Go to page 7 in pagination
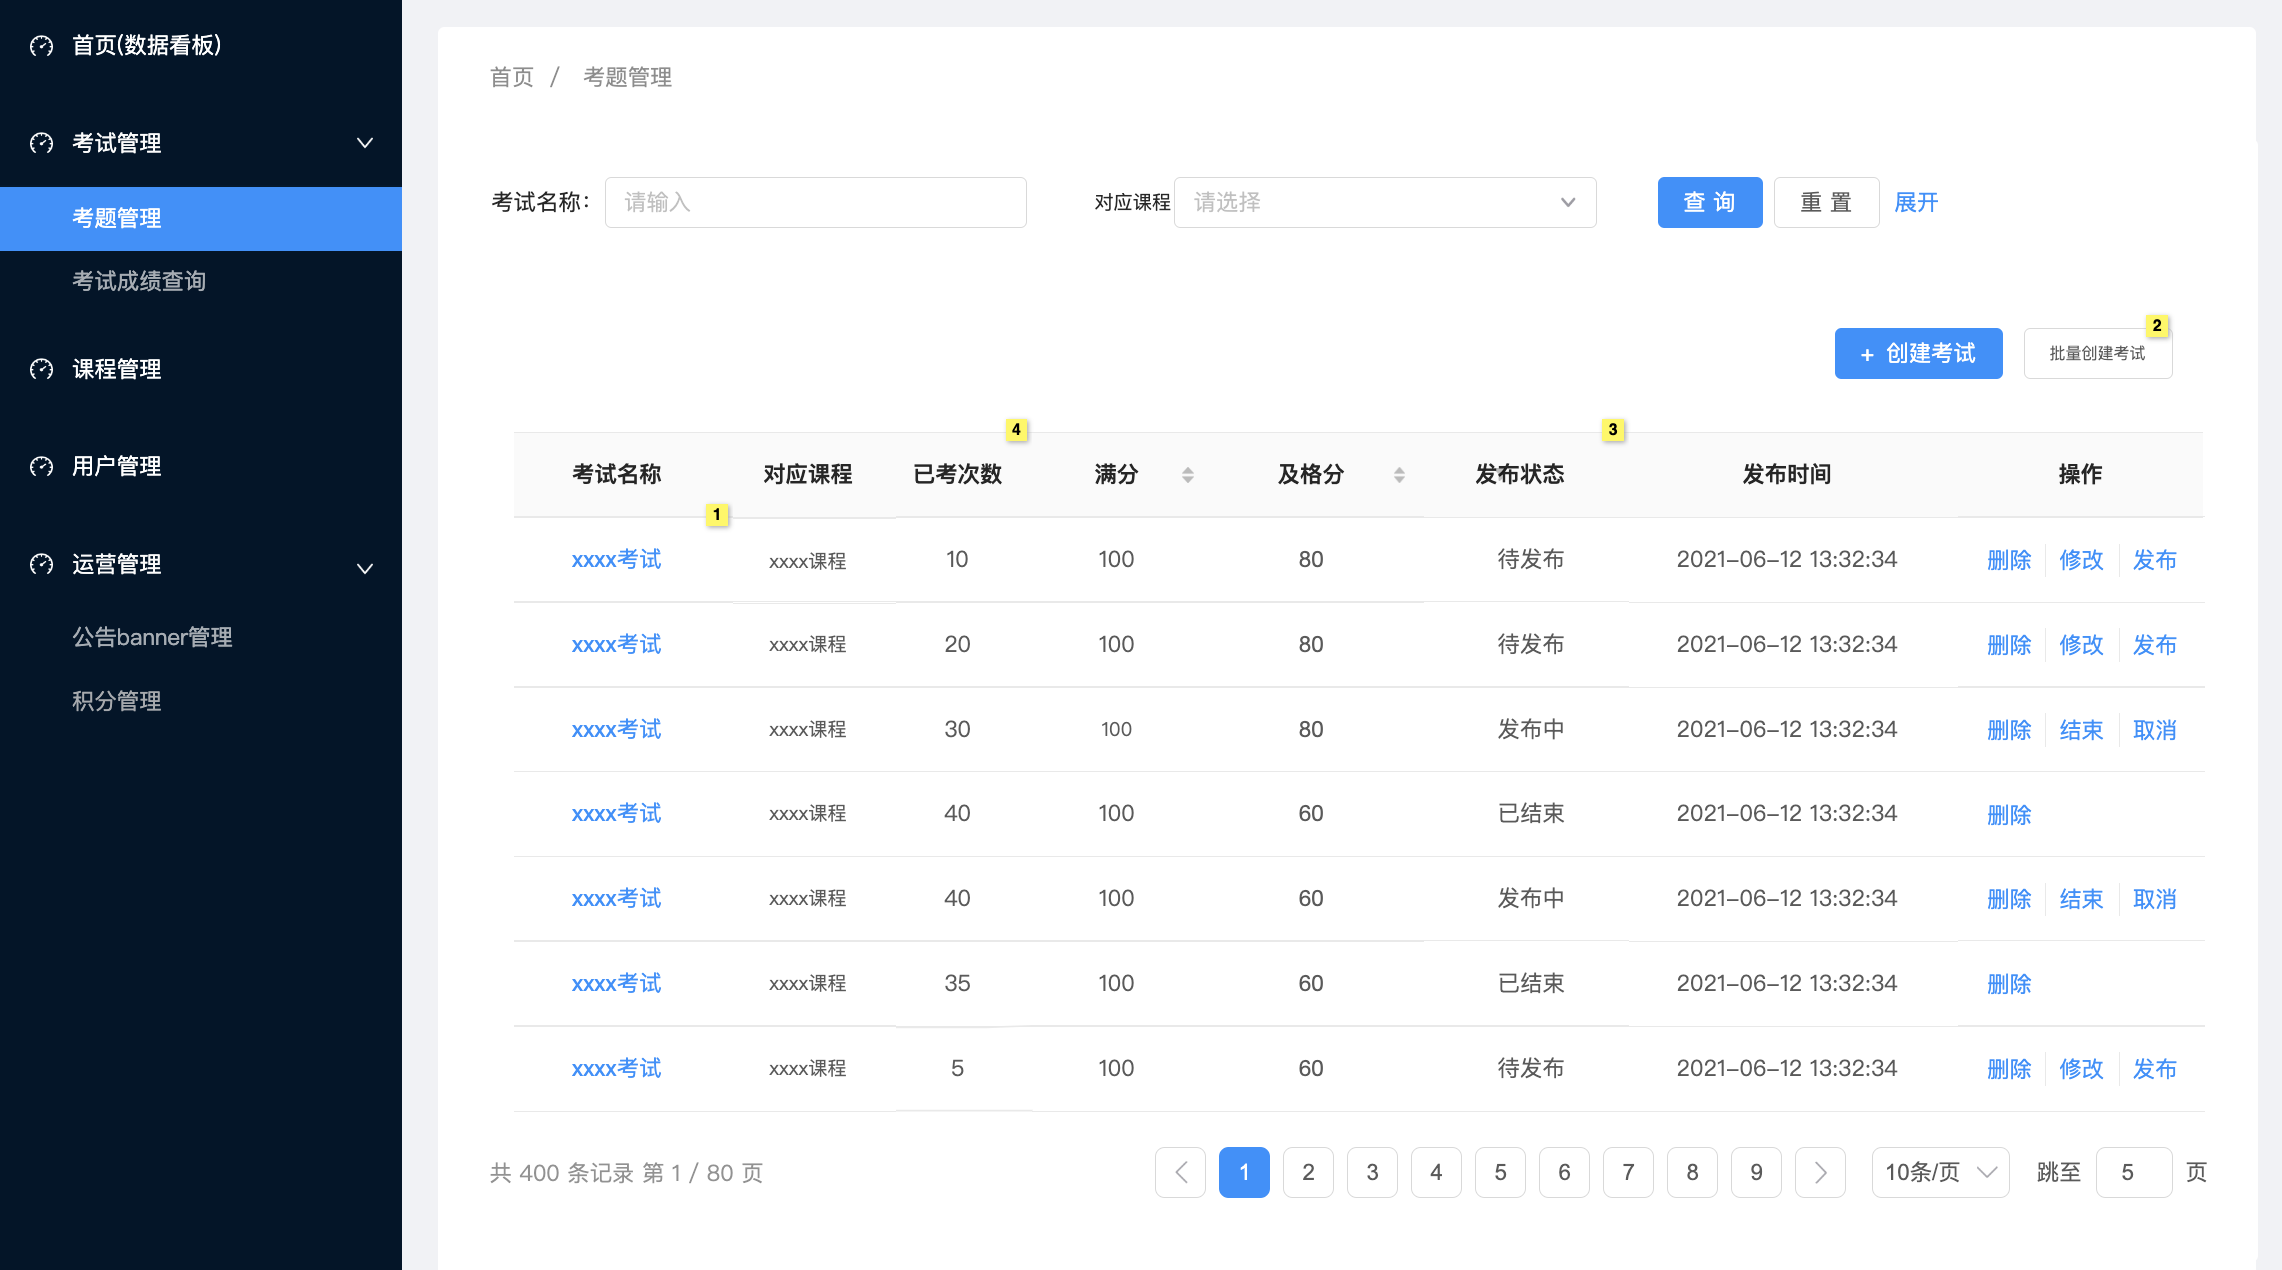This screenshot has height=1270, width=2282. [1628, 1172]
